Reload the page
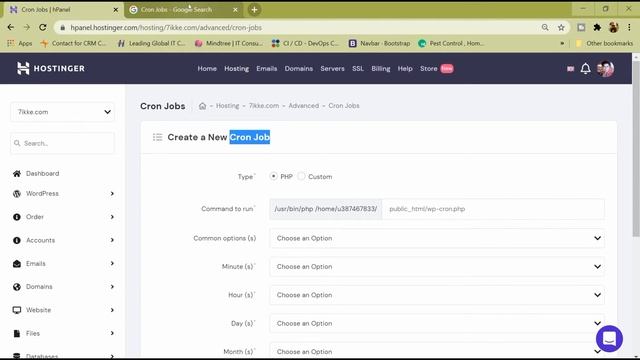This screenshot has width=640, height=360. (42, 27)
